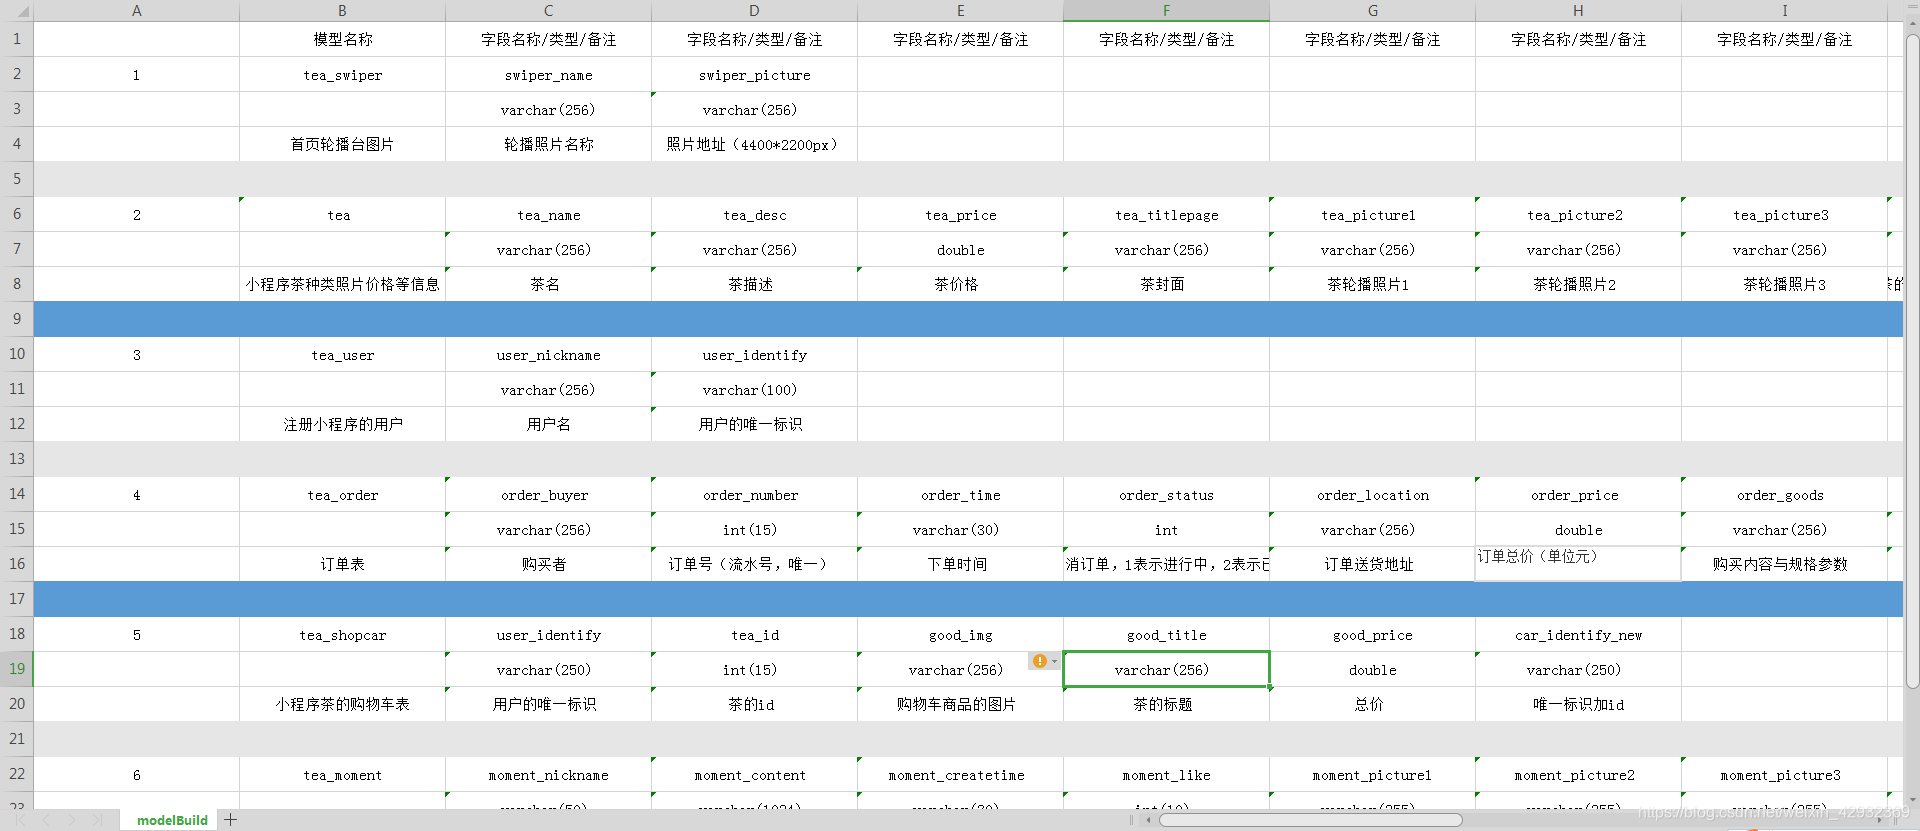Click cell 'tea_order'
The height and width of the screenshot is (831, 1920).
[342, 495]
